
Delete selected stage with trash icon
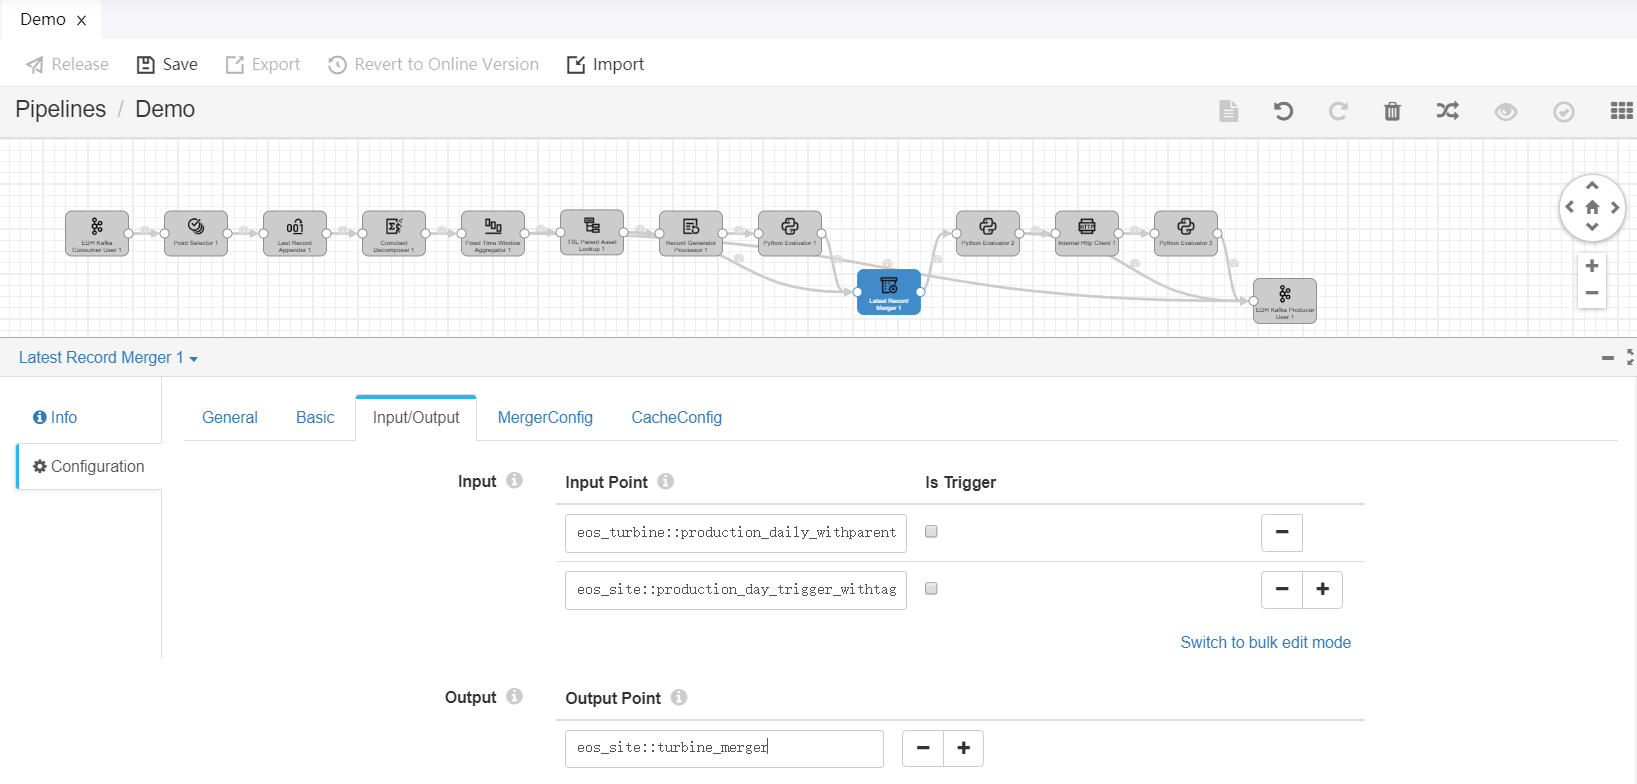pos(1392,111)
